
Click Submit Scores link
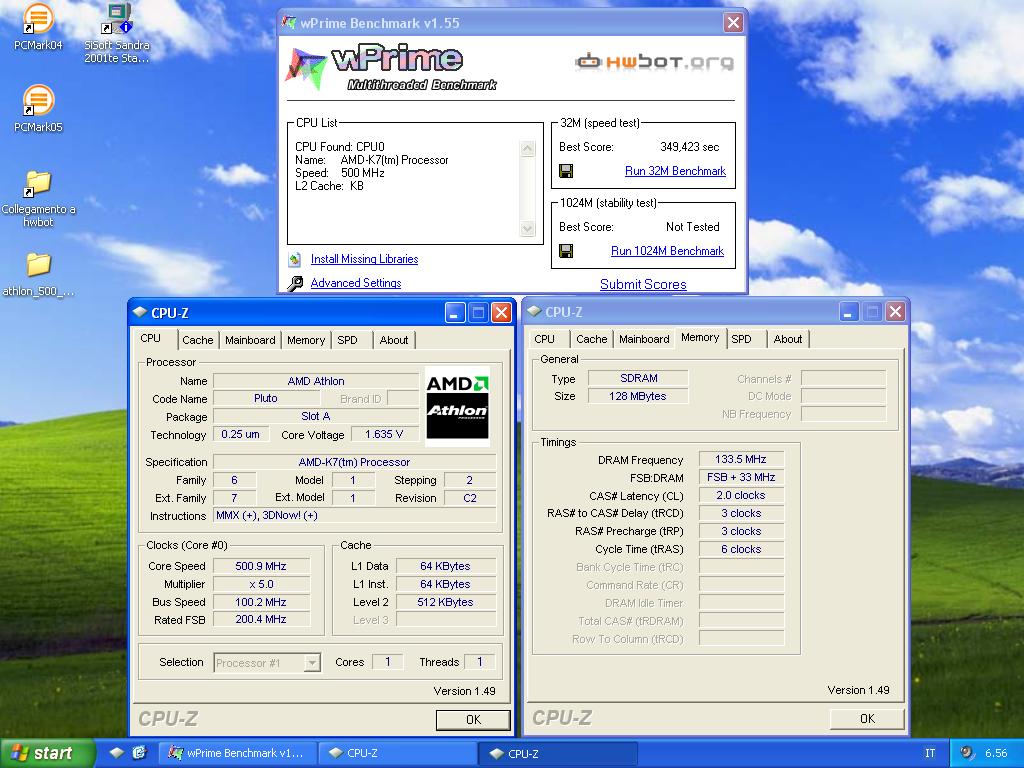tap(643, 284)
